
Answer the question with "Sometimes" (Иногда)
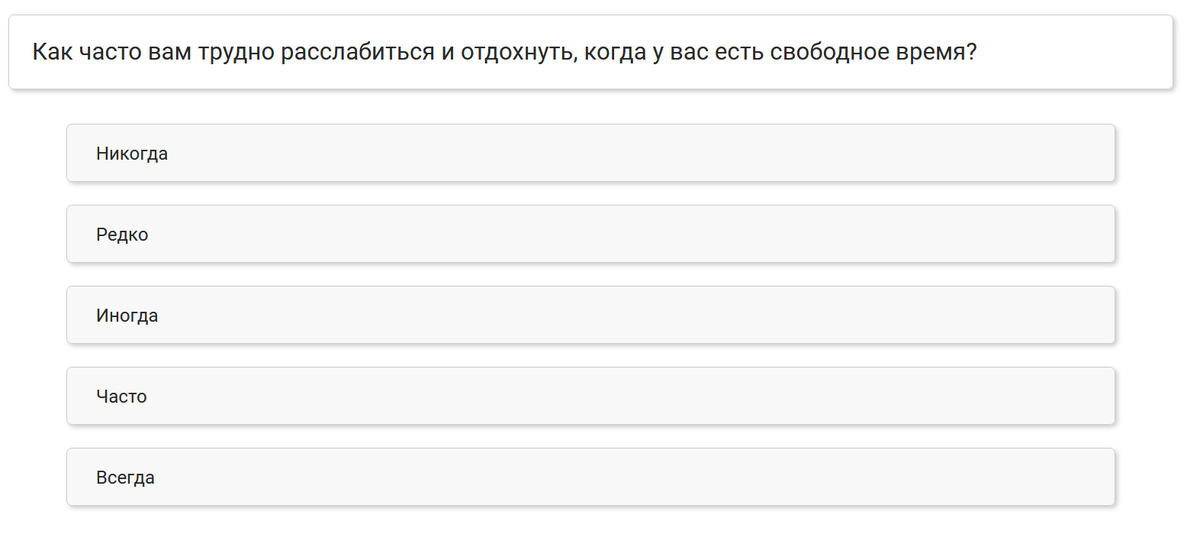[590, 315]
